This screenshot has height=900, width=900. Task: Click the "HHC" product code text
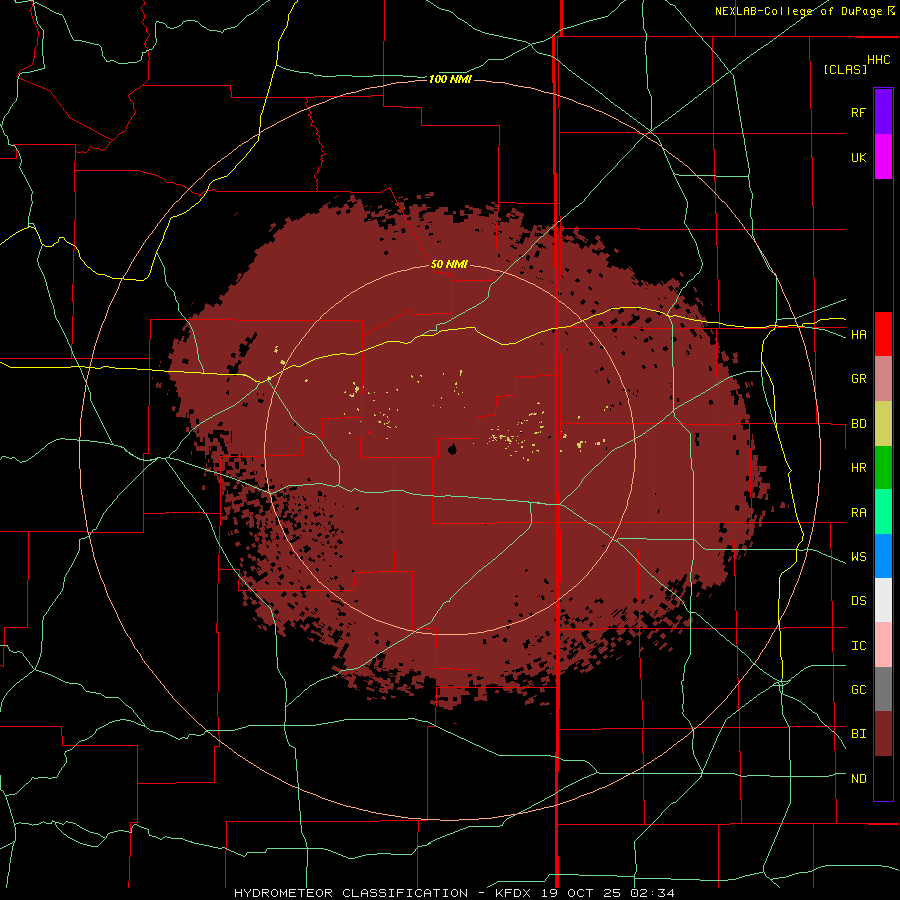878,60
